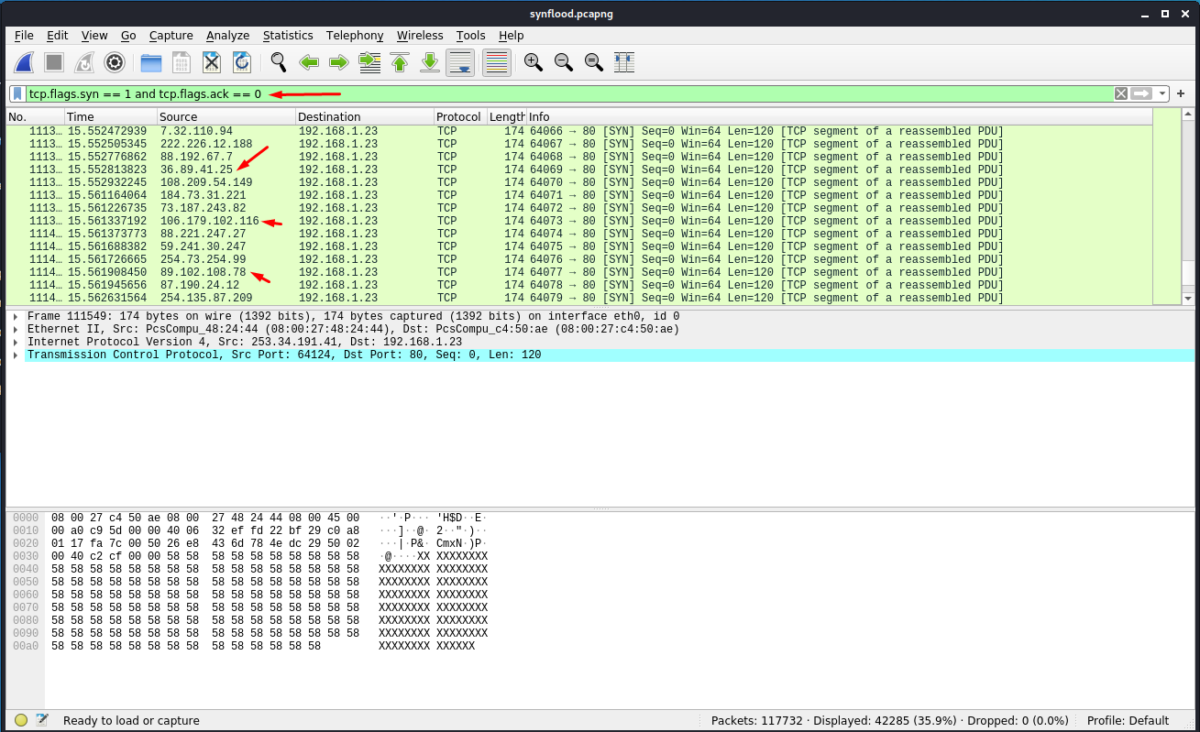Expand the Ethernet II detail row
This screenshot has height=732, width=1200.
(15, 329)
